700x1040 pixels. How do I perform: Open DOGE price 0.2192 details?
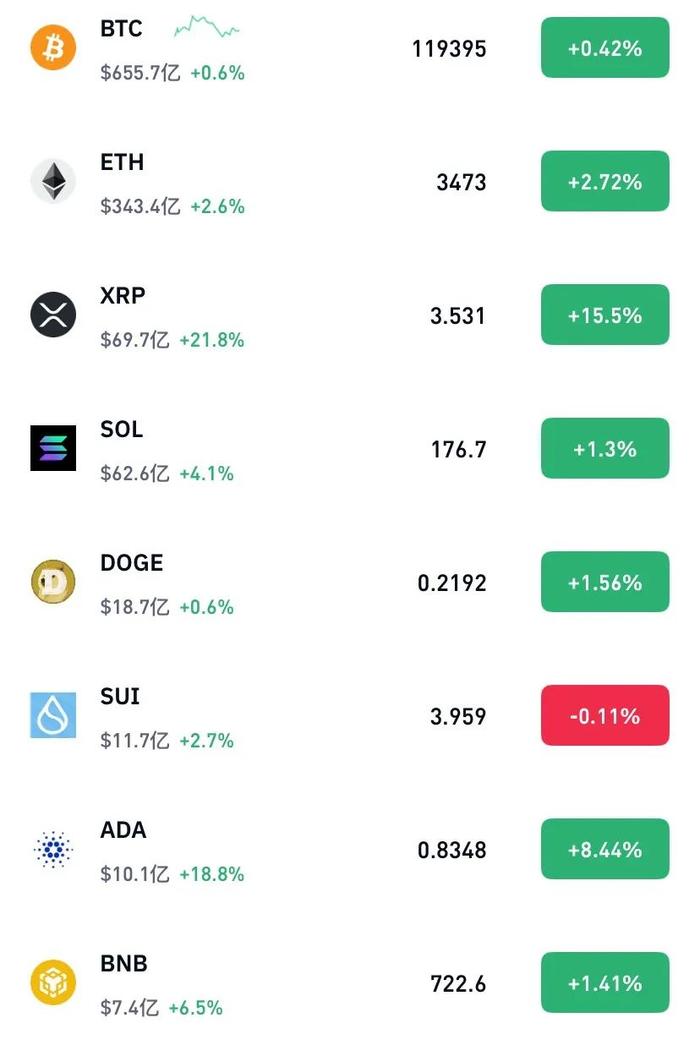(x=452, y=583)
